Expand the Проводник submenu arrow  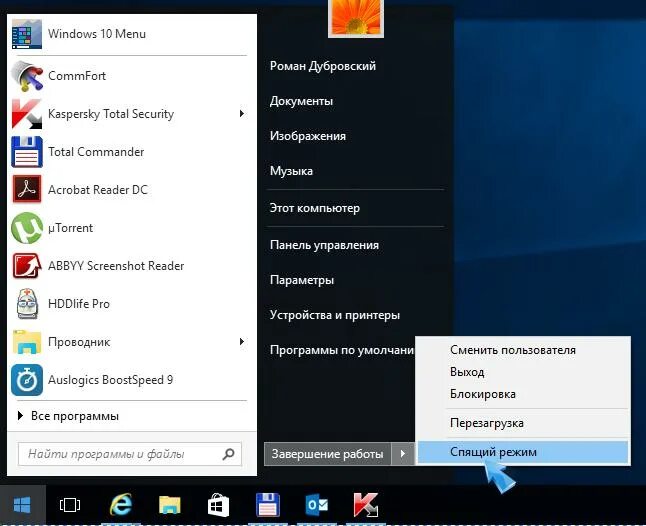pos(242,342)
